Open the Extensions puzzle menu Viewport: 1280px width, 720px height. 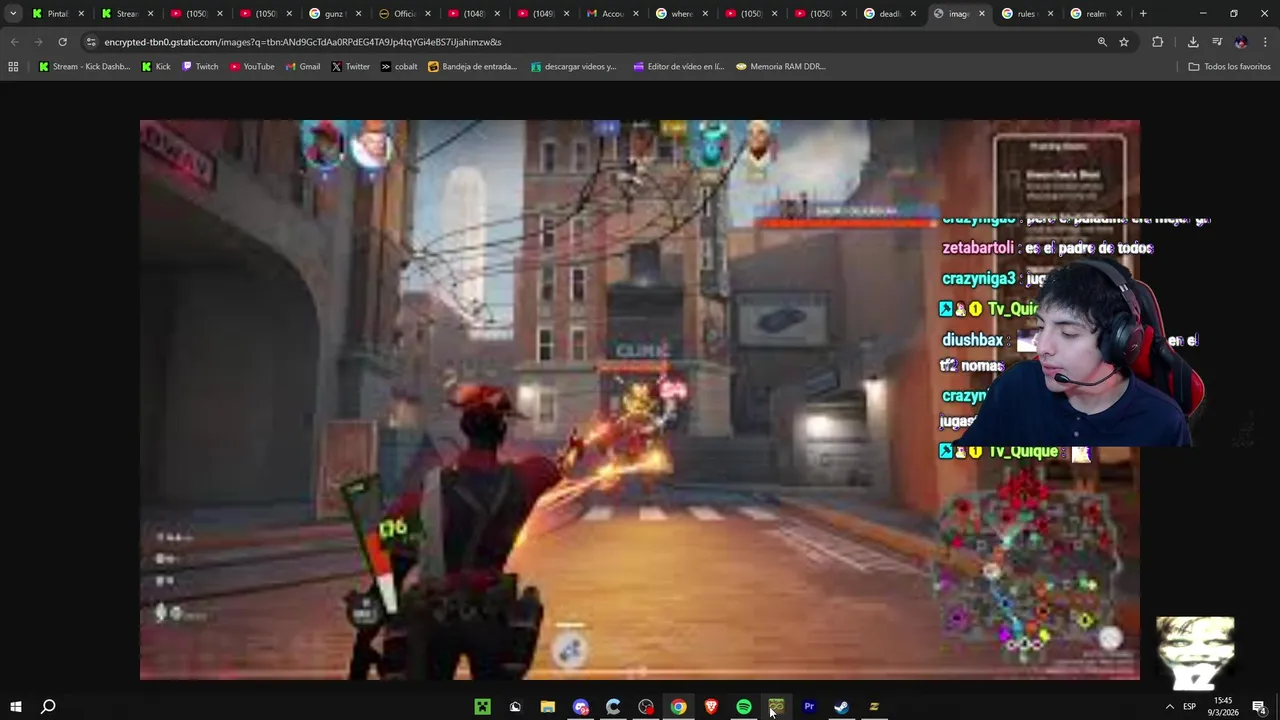pos(1158,42)
